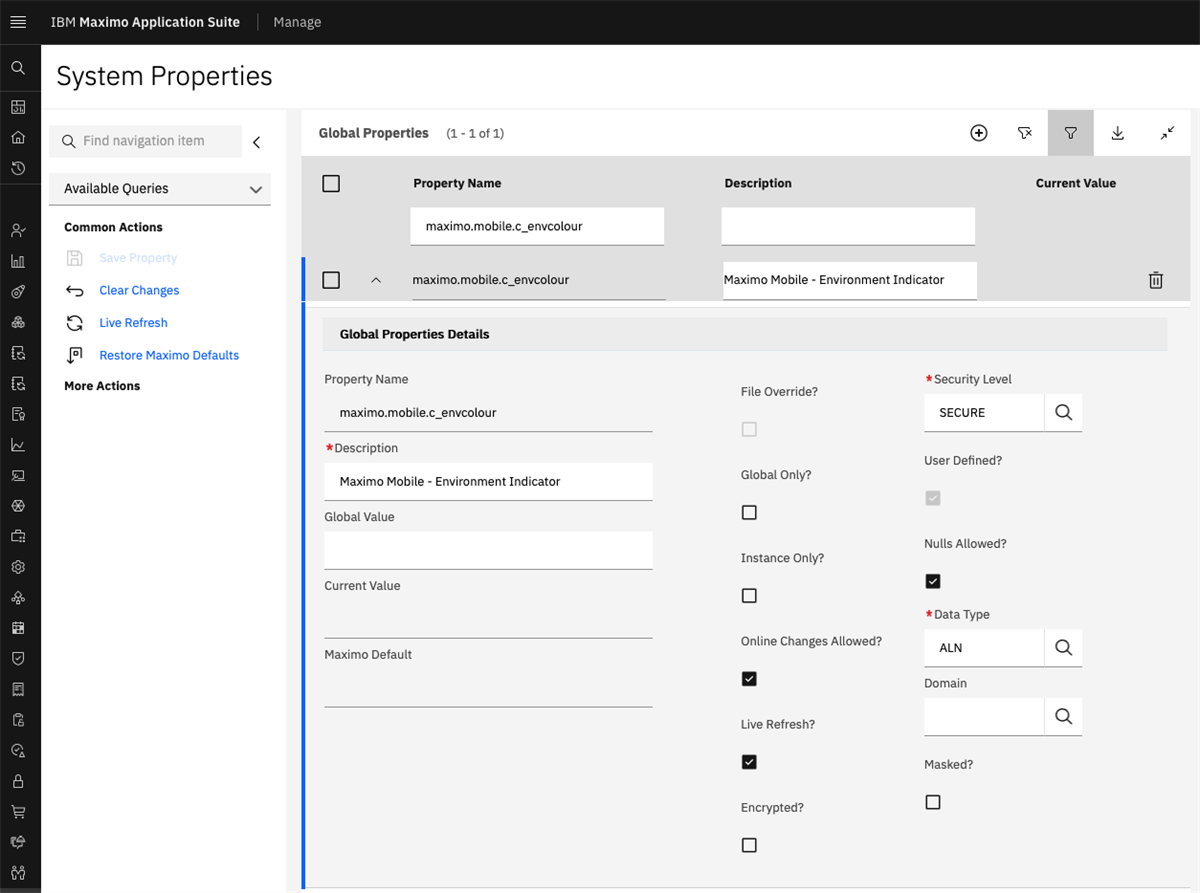Click the Global Properties Details section heading
The image size is (1200, 893).
tap(415, 334)
